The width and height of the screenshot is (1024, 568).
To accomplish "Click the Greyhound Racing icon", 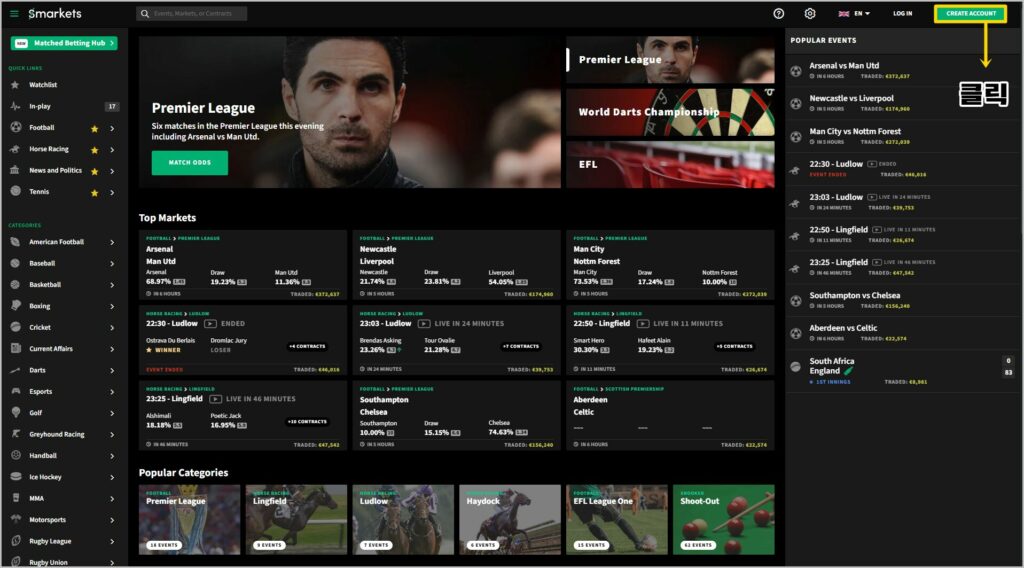I will pyautogui.click(x=16, y=434).
